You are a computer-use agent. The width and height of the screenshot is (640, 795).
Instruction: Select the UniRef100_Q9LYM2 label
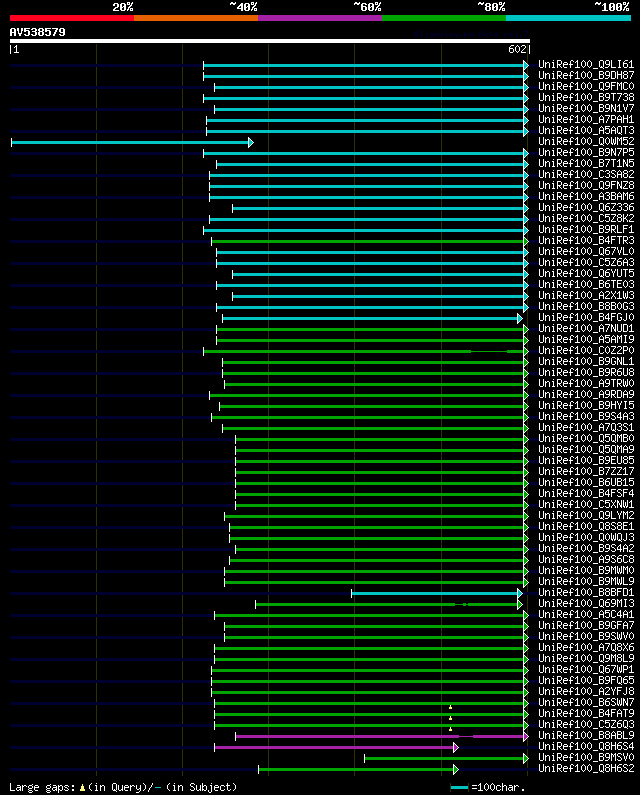[x=586, y=515]
